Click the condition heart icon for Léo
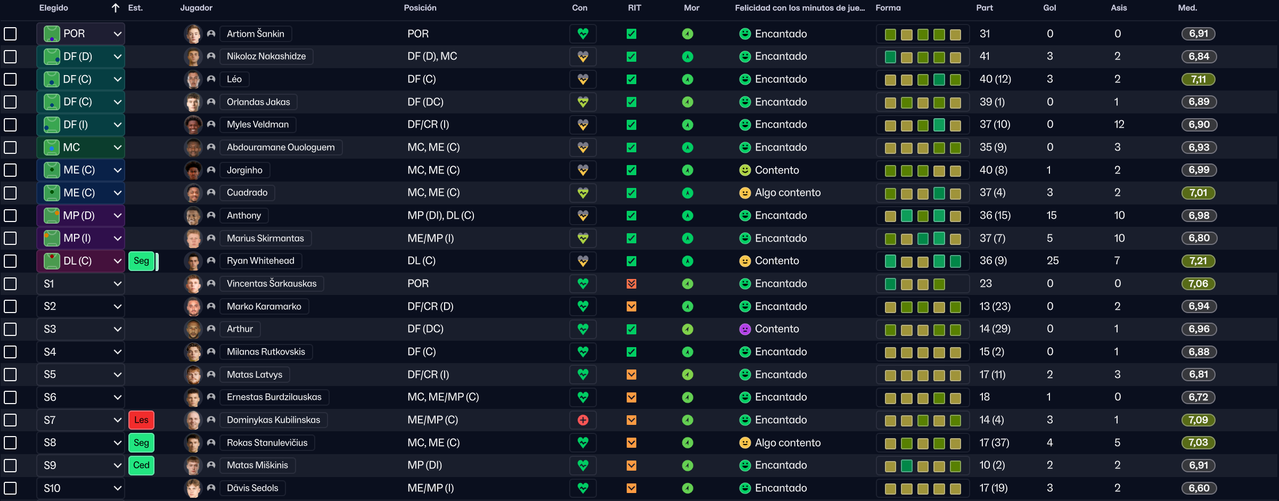Viewport: 1279px width, 501px height. (x=583, y=79)
